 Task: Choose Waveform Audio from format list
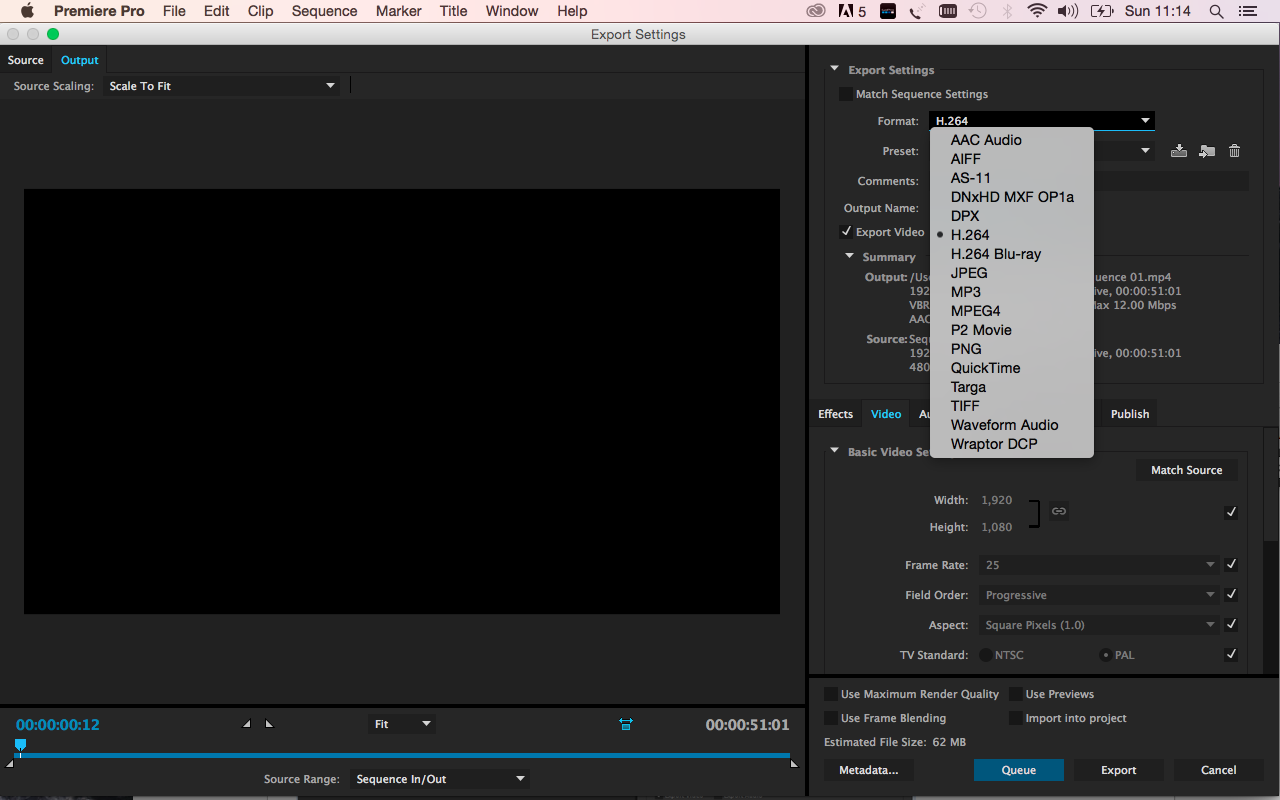[x=1011, y=425]
